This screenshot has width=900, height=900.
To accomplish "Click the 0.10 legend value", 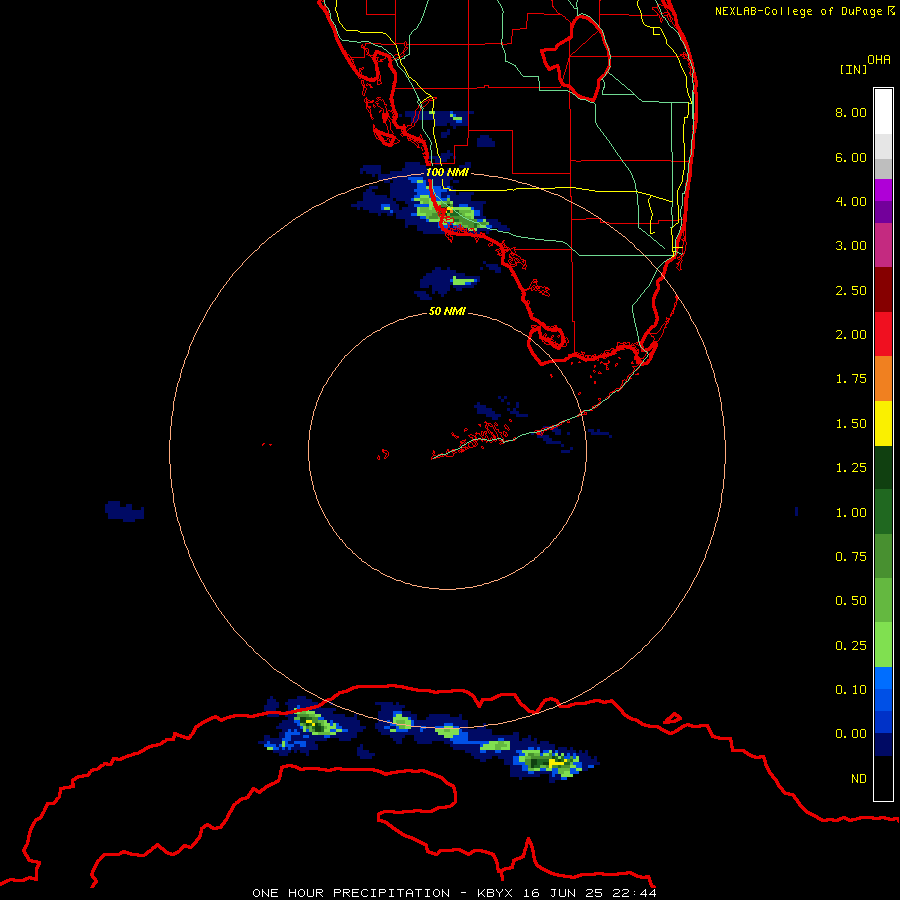I will click(851, 690).
